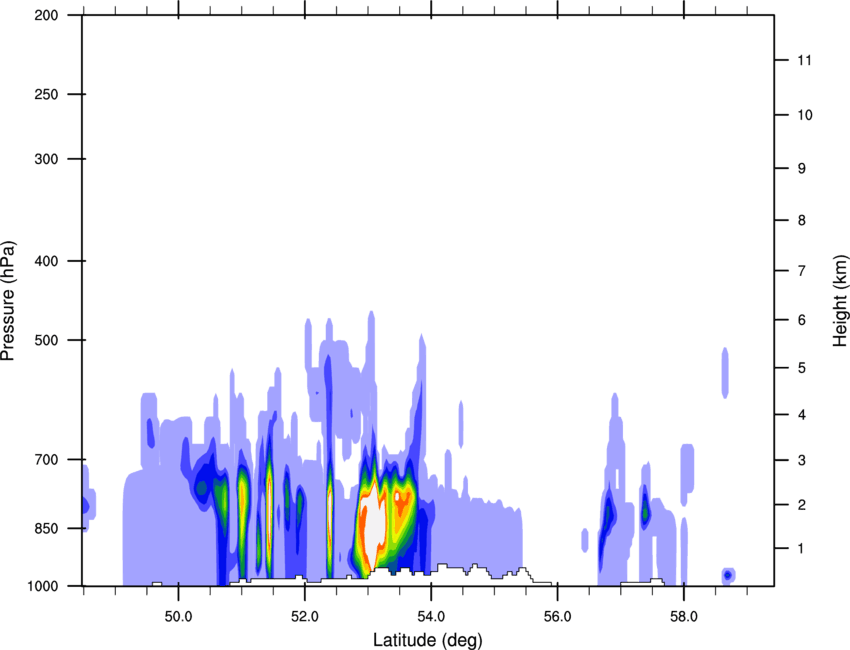Click the Pressure (hPa) axis title
Image resolution: width=850 pixels, height=650 pixels.
8,301
